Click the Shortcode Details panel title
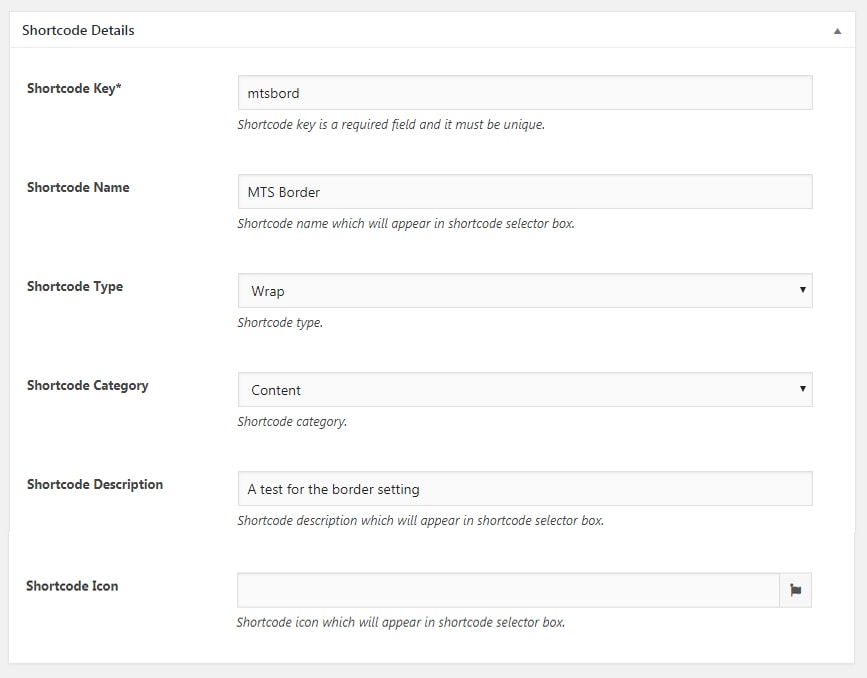The image size is (867, 678). pyautogui.click(x=78, y=30)
